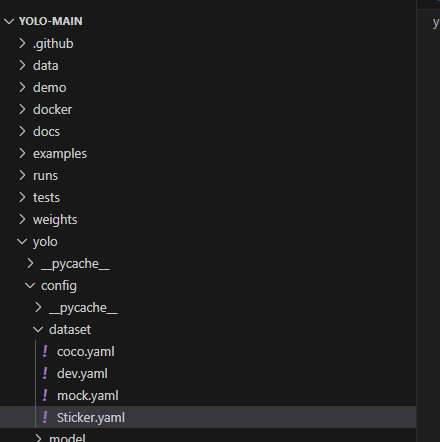This screenshot has width=440, height=442.
Task: Click the YAML icon beside Sticker.yaml
Action: [45, 418]
